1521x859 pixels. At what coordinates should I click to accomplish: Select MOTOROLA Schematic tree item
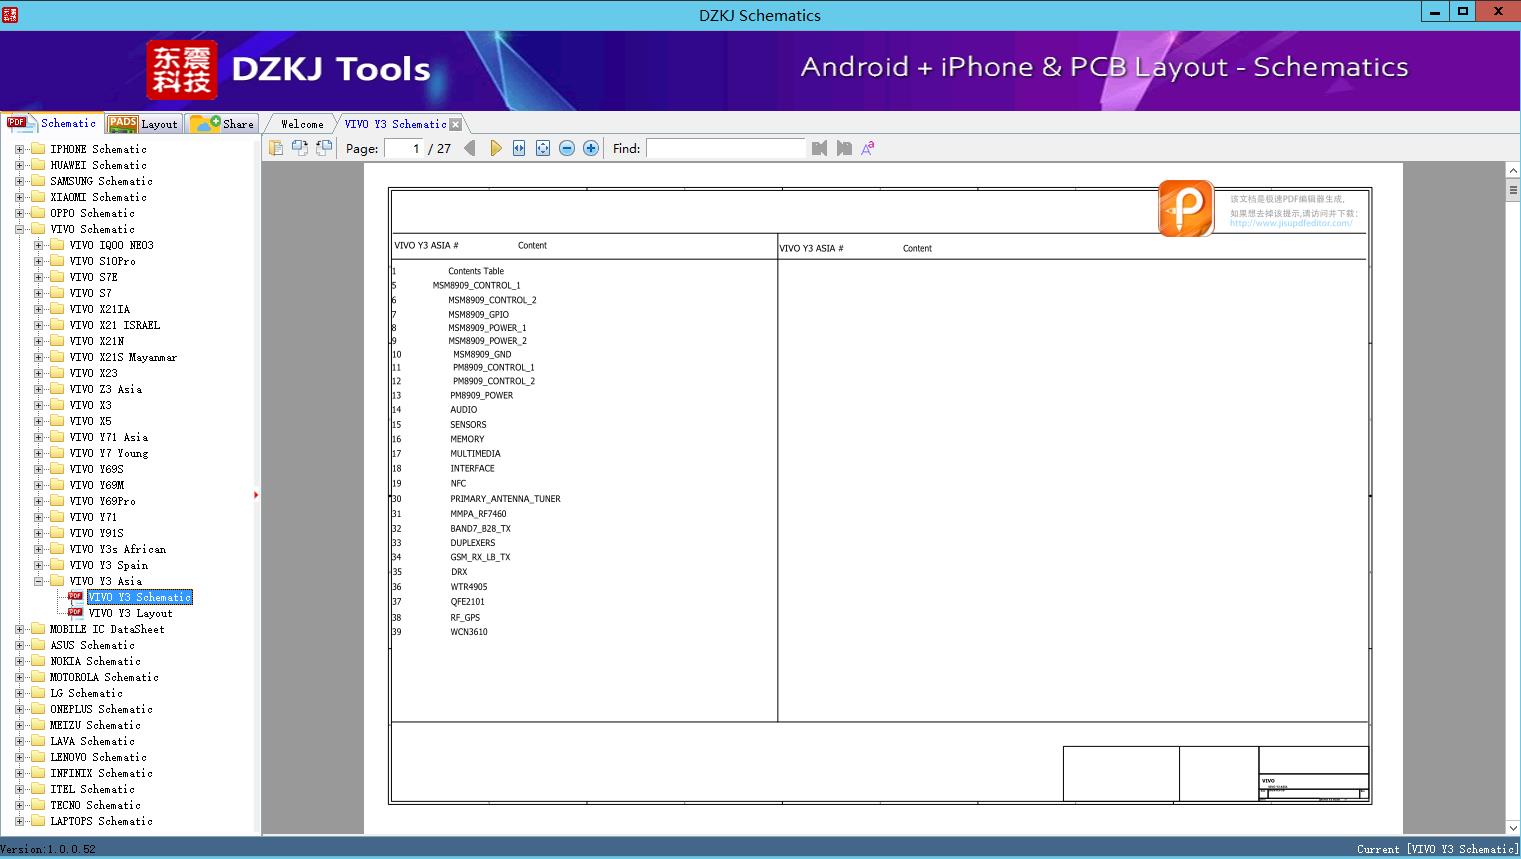pyautogui.click(x=104, y=677)
